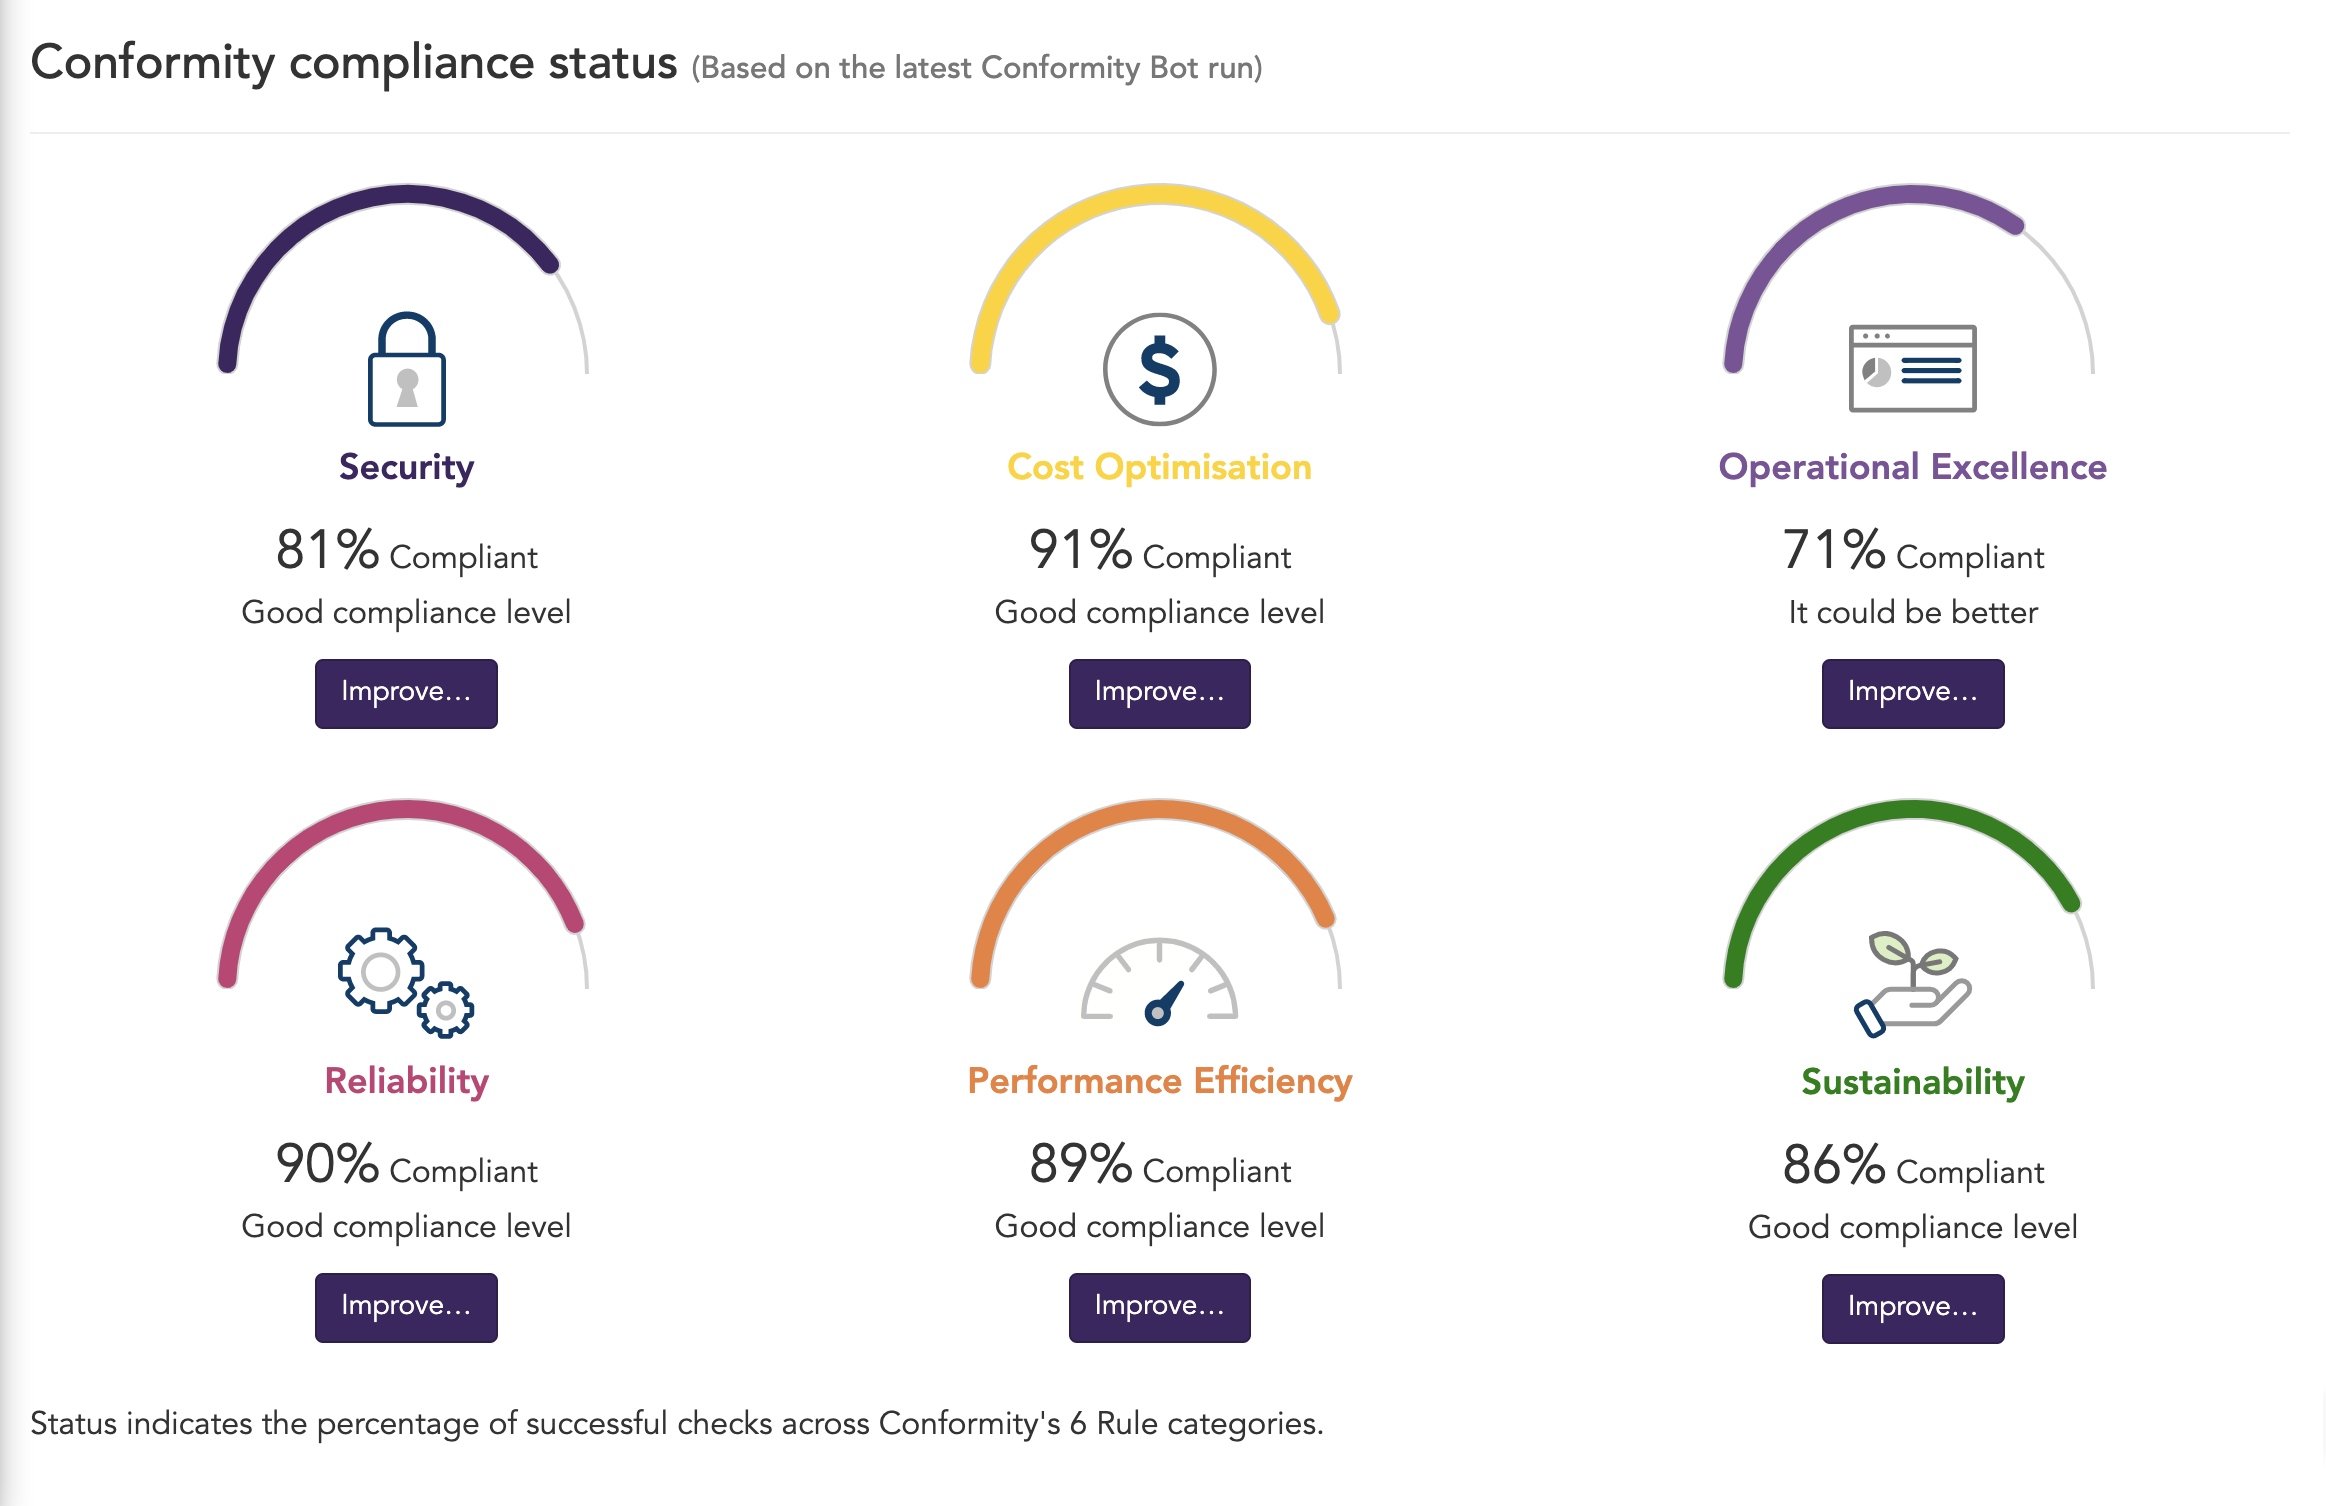Click the padlock icon above Security

tap(406, 370)
